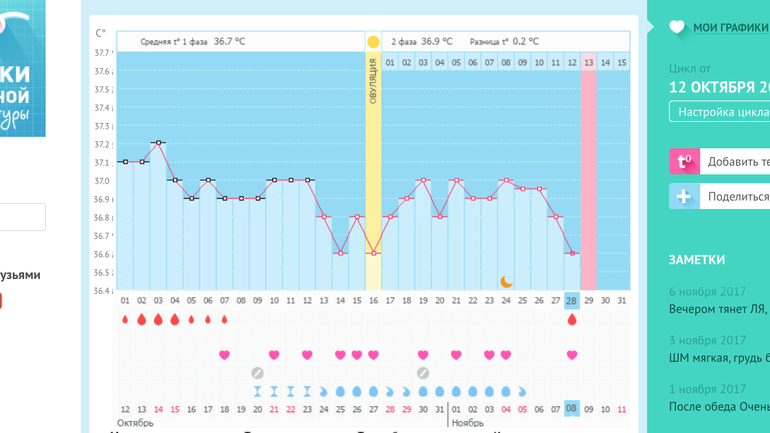Select the crescent moon icon on day 24
The image size is (770, 433).
[x=506, y=282]
